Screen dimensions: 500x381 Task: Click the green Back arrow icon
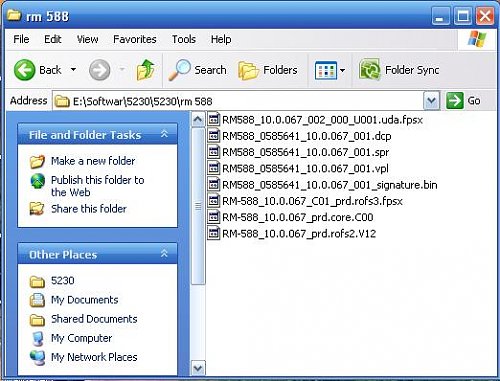pyautogui.click(x=24, y=70)
